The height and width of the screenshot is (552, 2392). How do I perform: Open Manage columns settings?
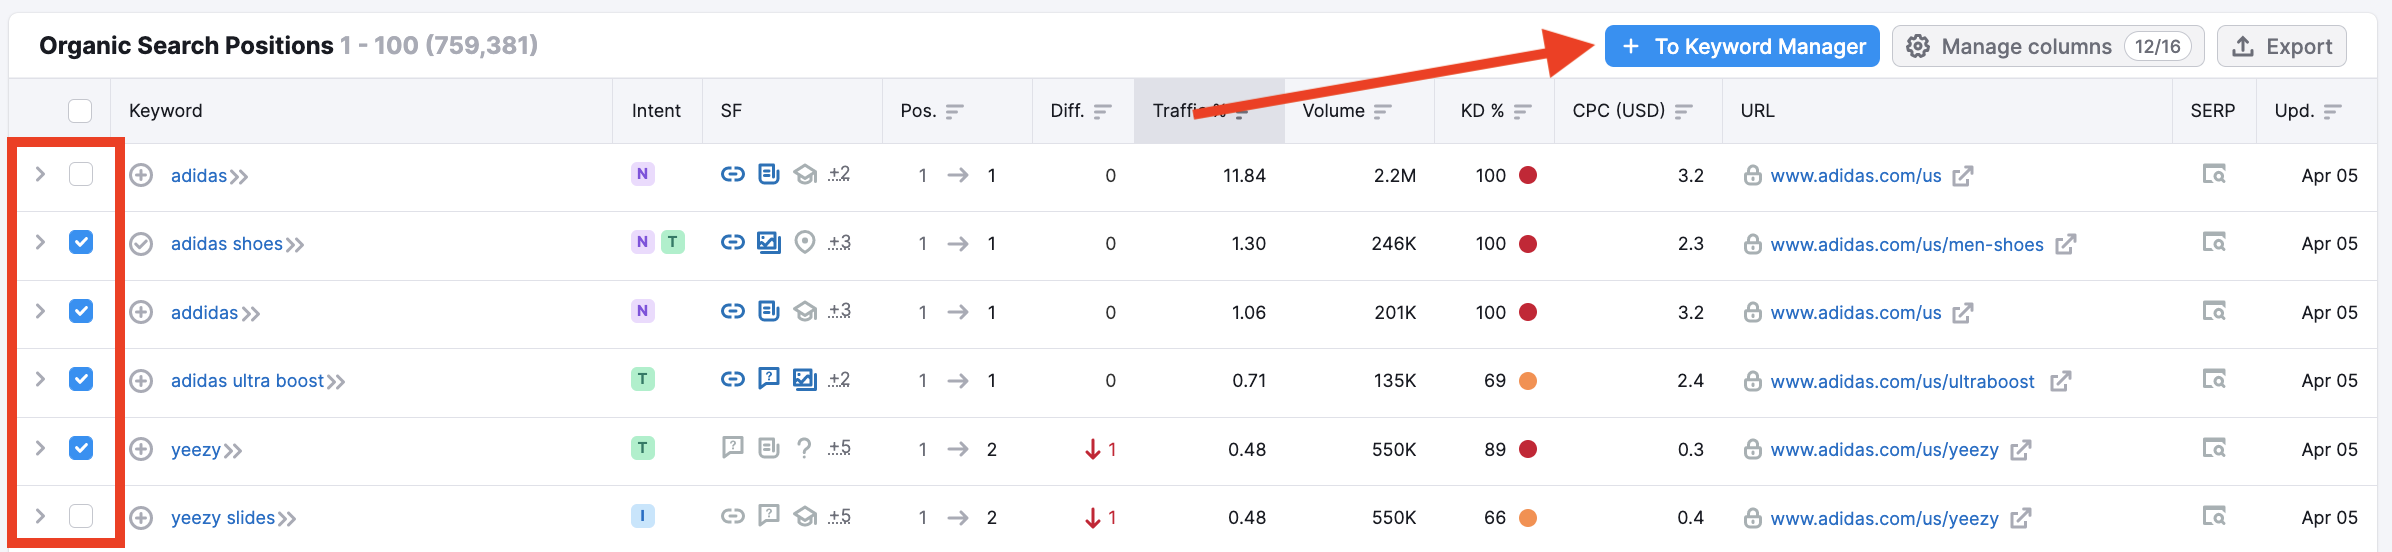(x=2048, y=46)
